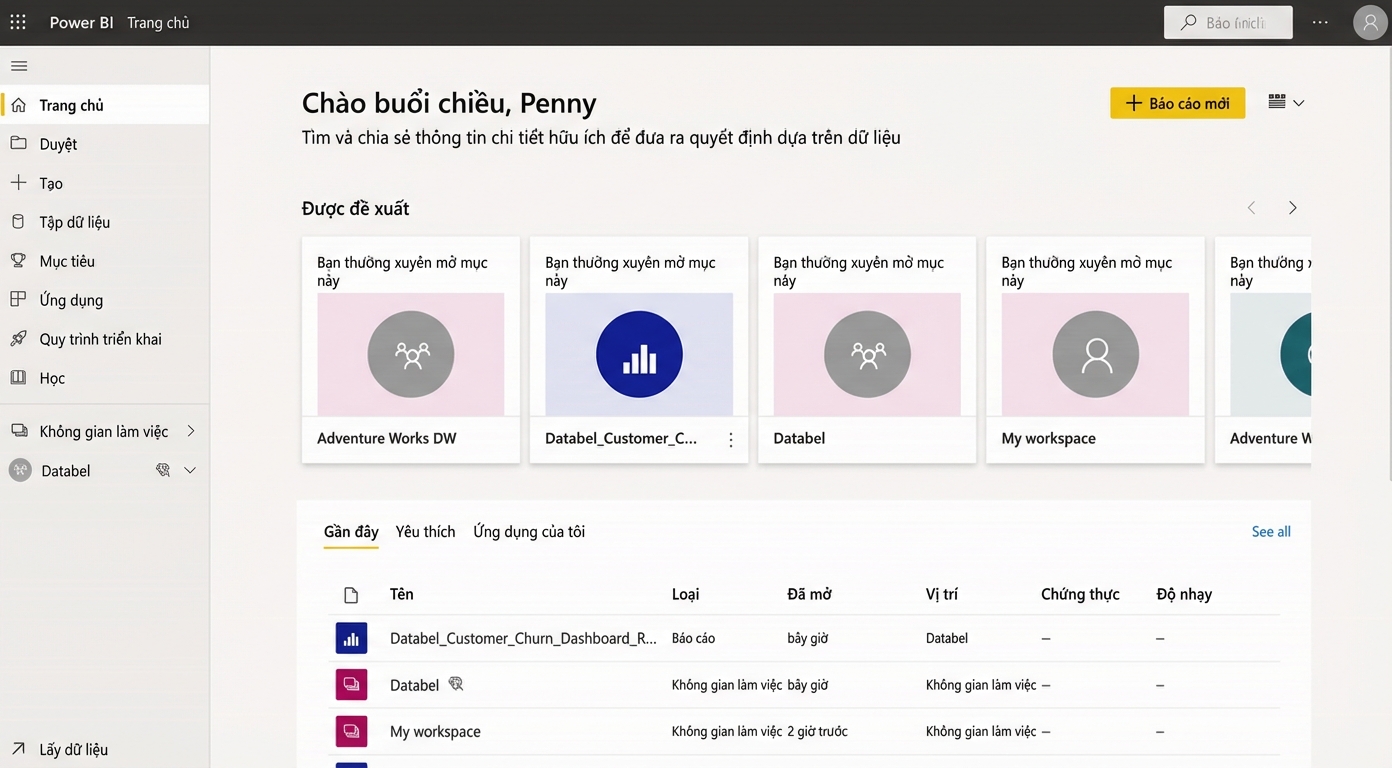Viewport: 1392px width, 768px height.
Task: Open Quy trình triển khai in the sidebar
Action: click(x=105, y=339)
